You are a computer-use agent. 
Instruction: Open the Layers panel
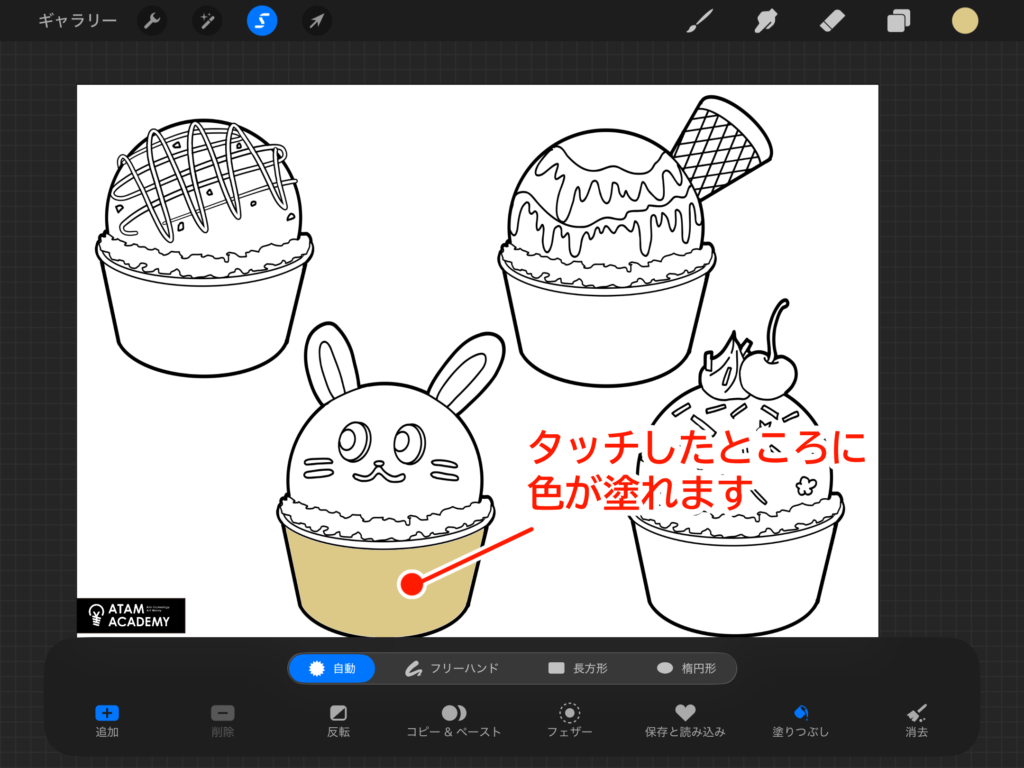pyautogui.click(x=899, y=20)
